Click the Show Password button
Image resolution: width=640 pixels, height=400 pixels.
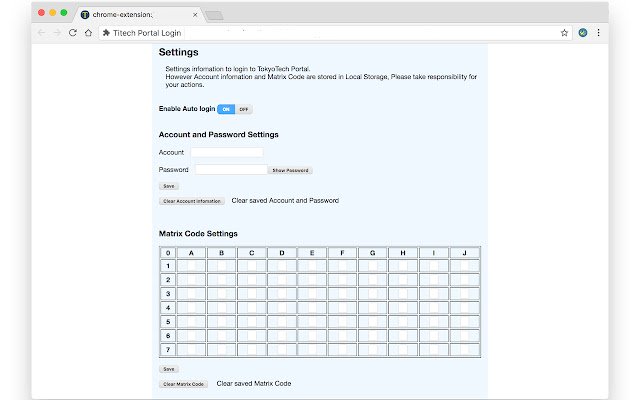pos(290,170)
